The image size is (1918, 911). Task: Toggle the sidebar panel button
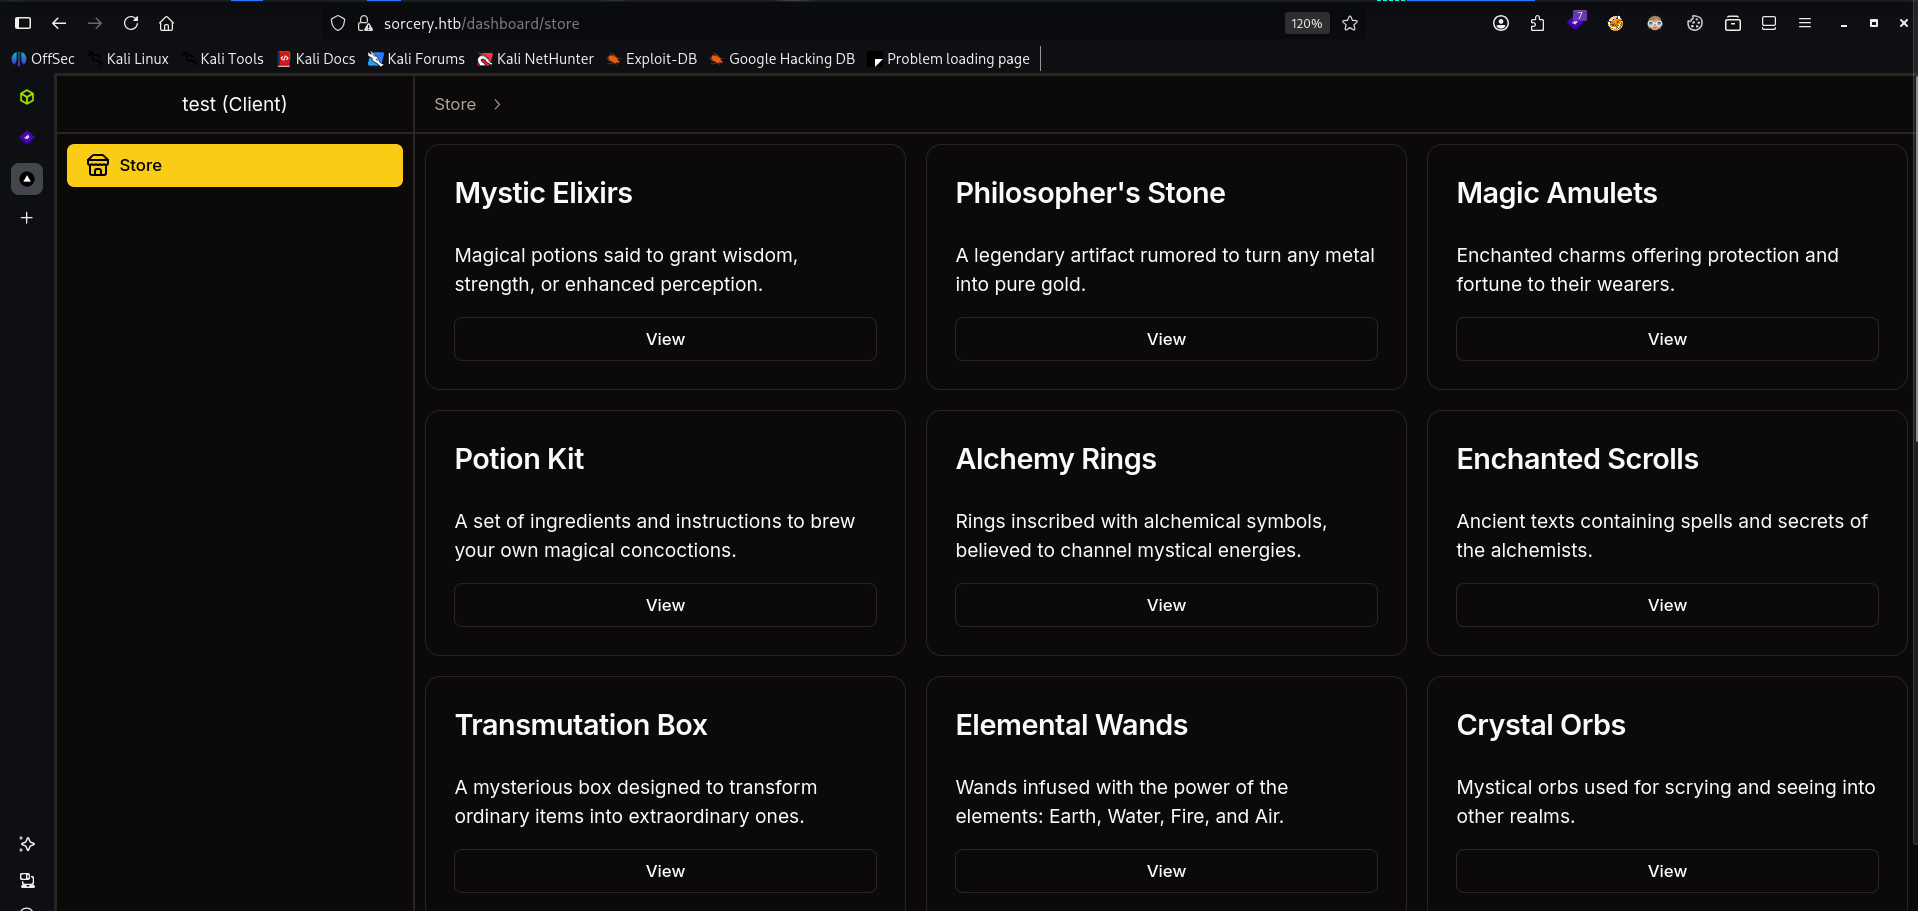point(23,23)
